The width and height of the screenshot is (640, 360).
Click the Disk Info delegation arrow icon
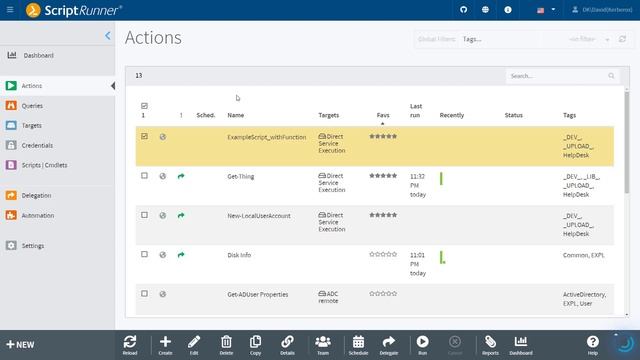181,255
